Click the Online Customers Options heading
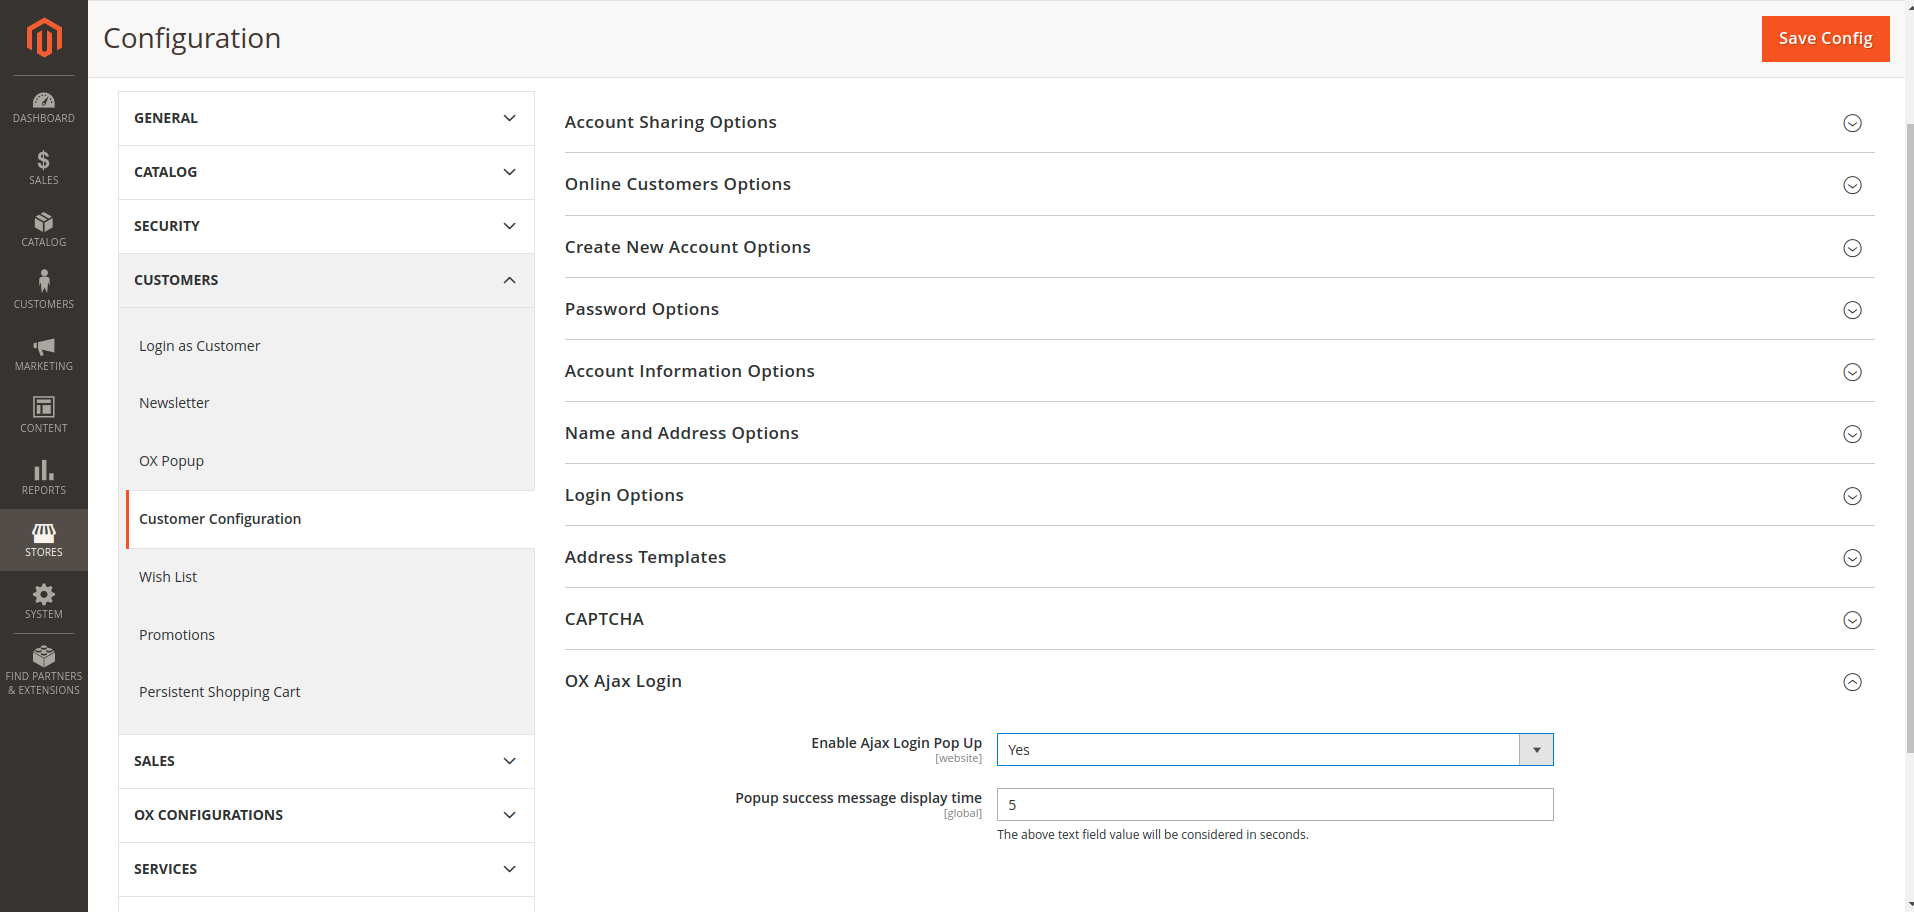Screen dimensions: 1914x912 [x=678, y=184]
